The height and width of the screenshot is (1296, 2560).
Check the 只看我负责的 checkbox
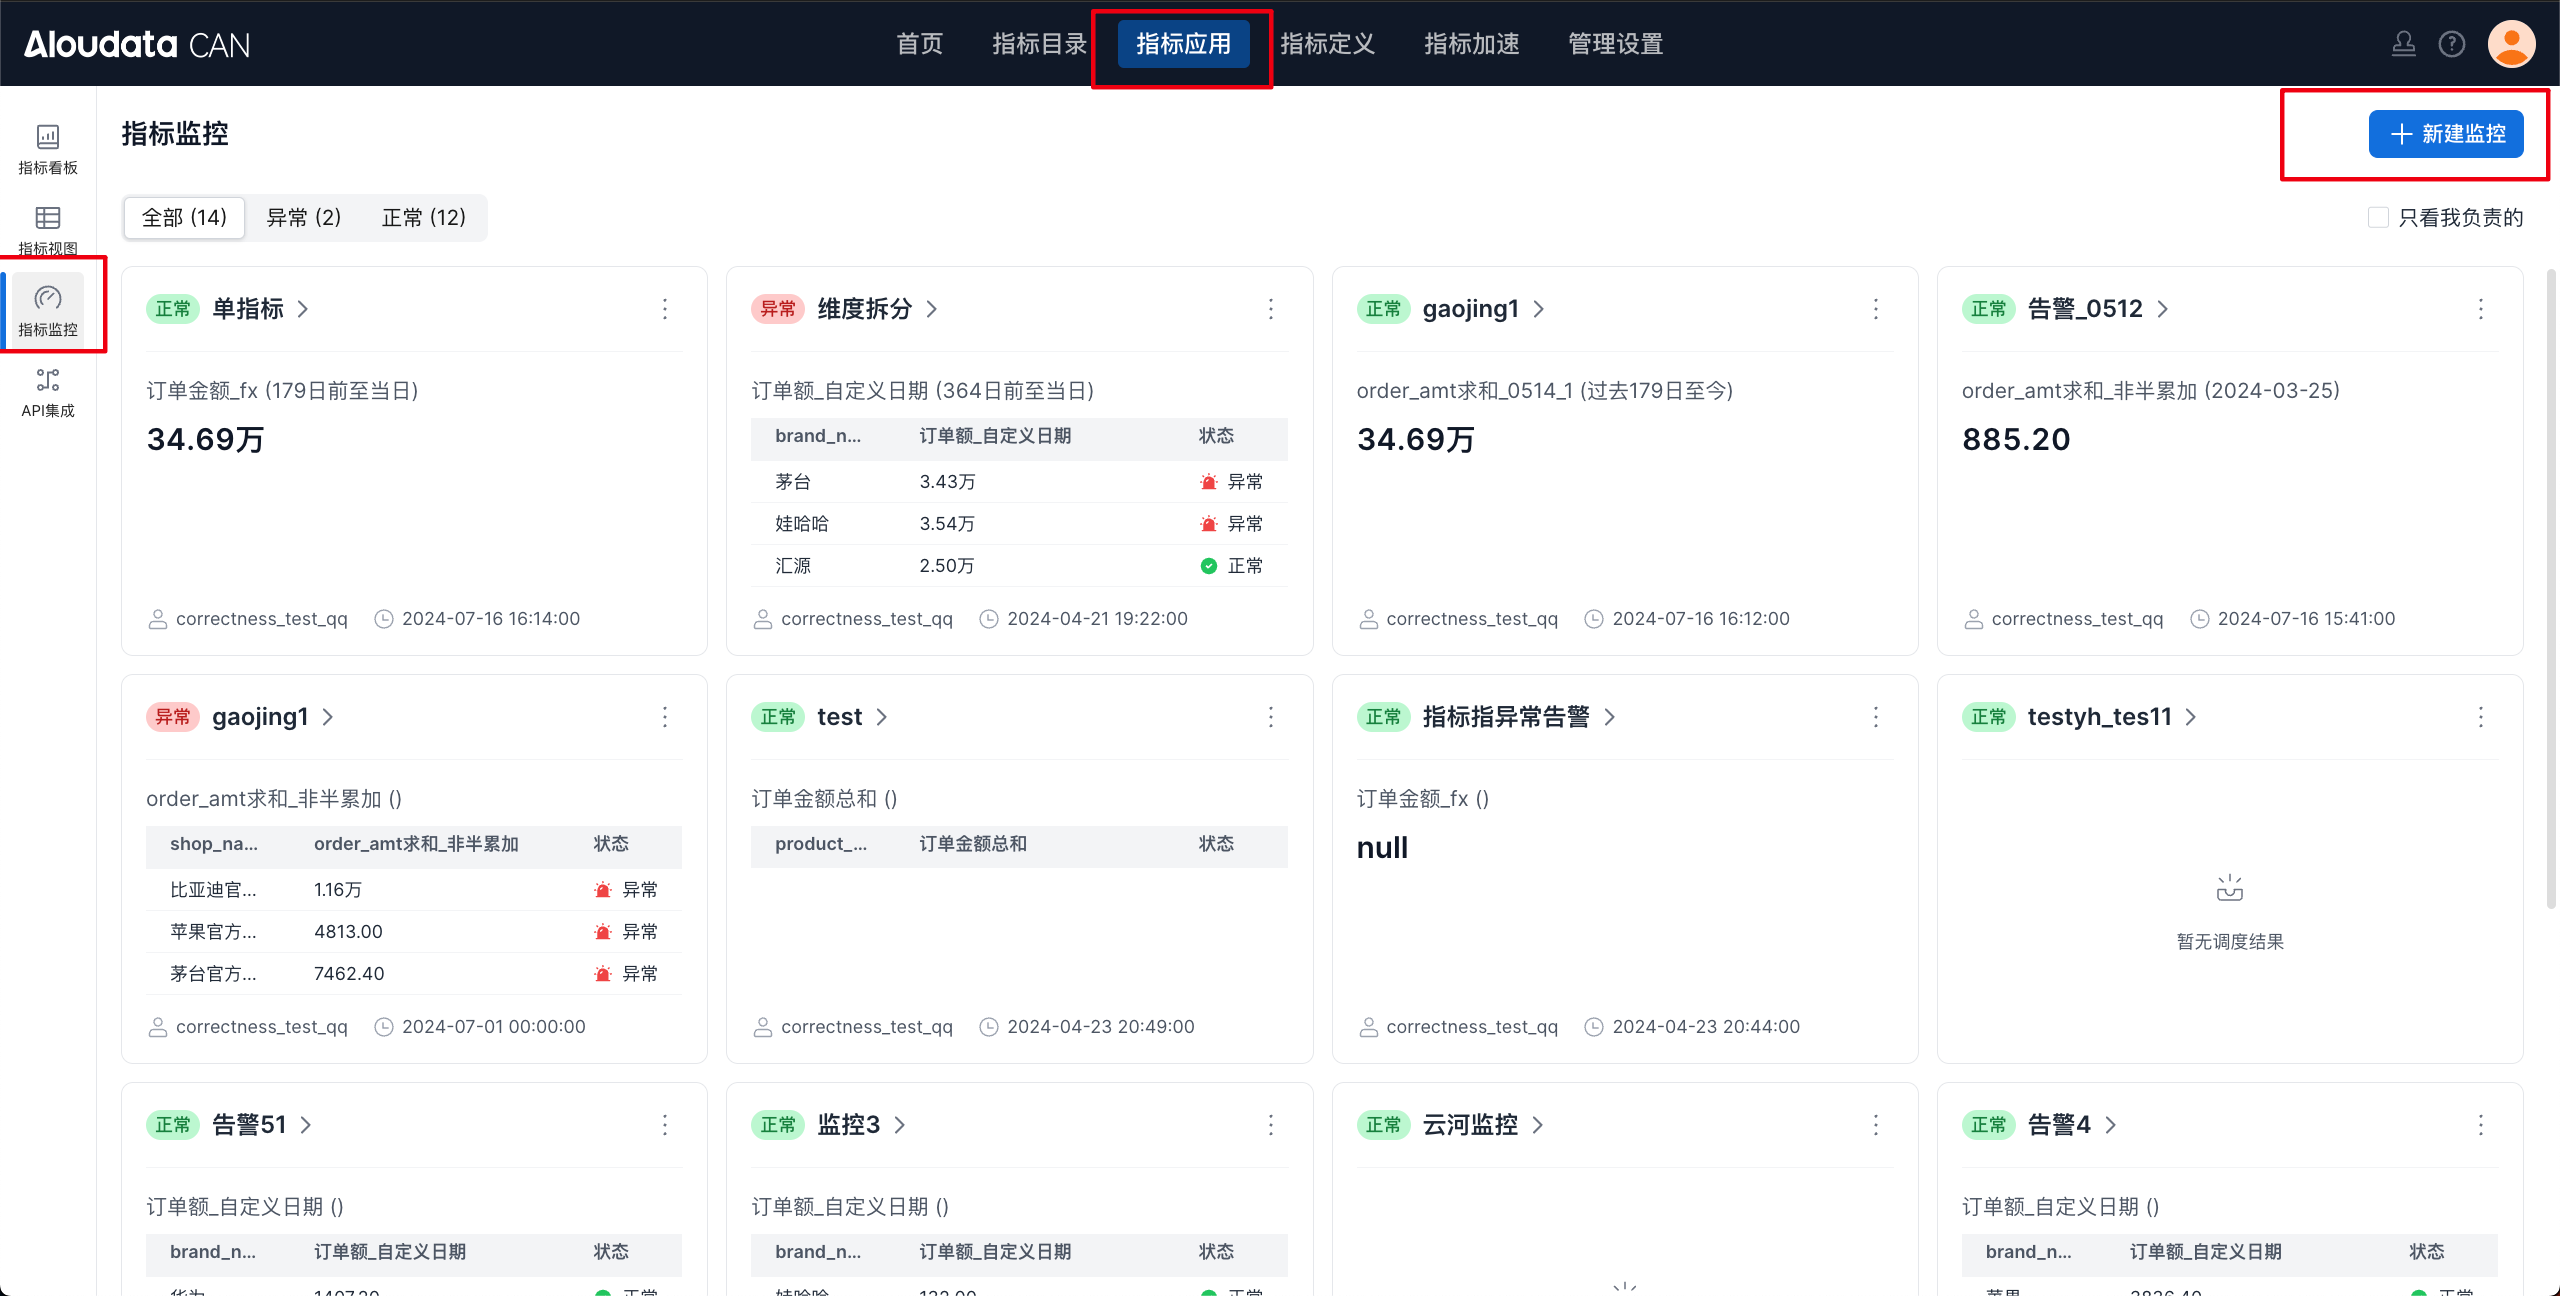2379,217
